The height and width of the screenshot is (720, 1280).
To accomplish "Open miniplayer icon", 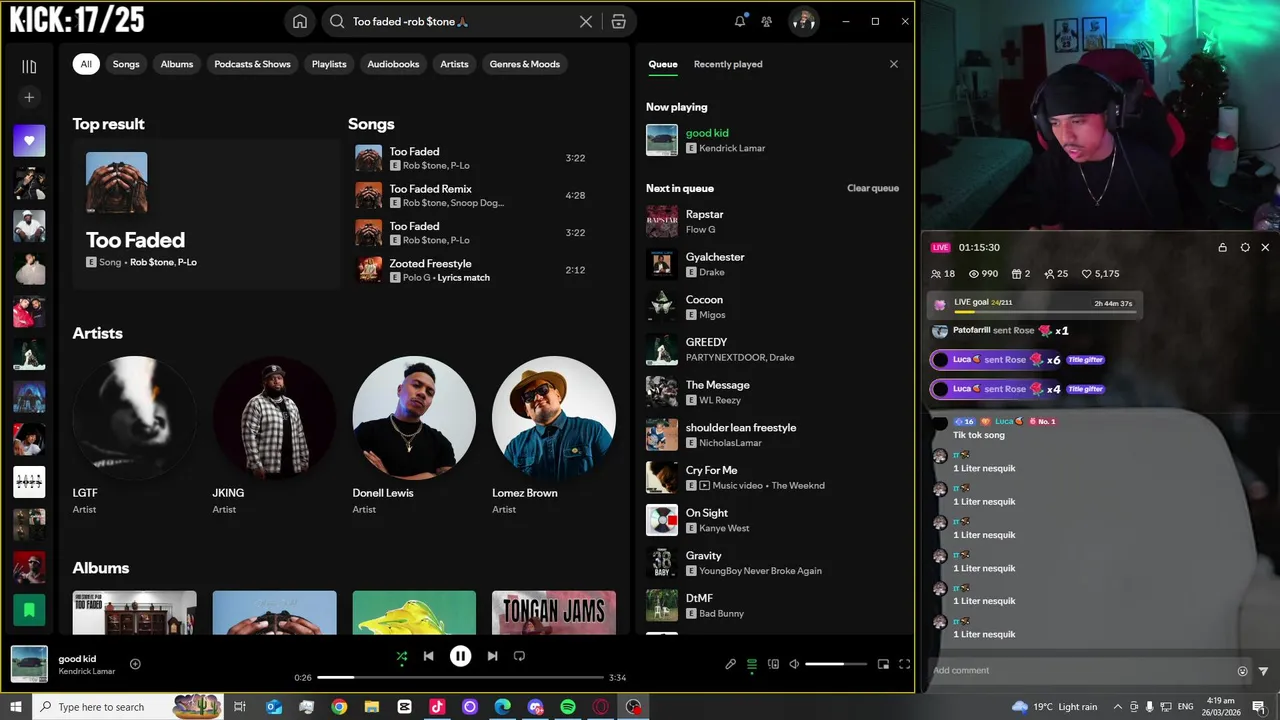I will [x=883, y=664].
